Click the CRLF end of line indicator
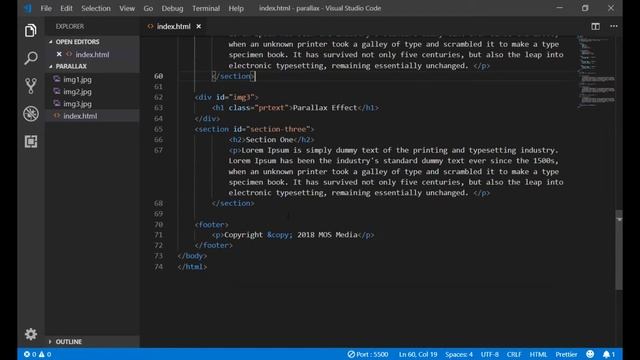 coord(514,354)
